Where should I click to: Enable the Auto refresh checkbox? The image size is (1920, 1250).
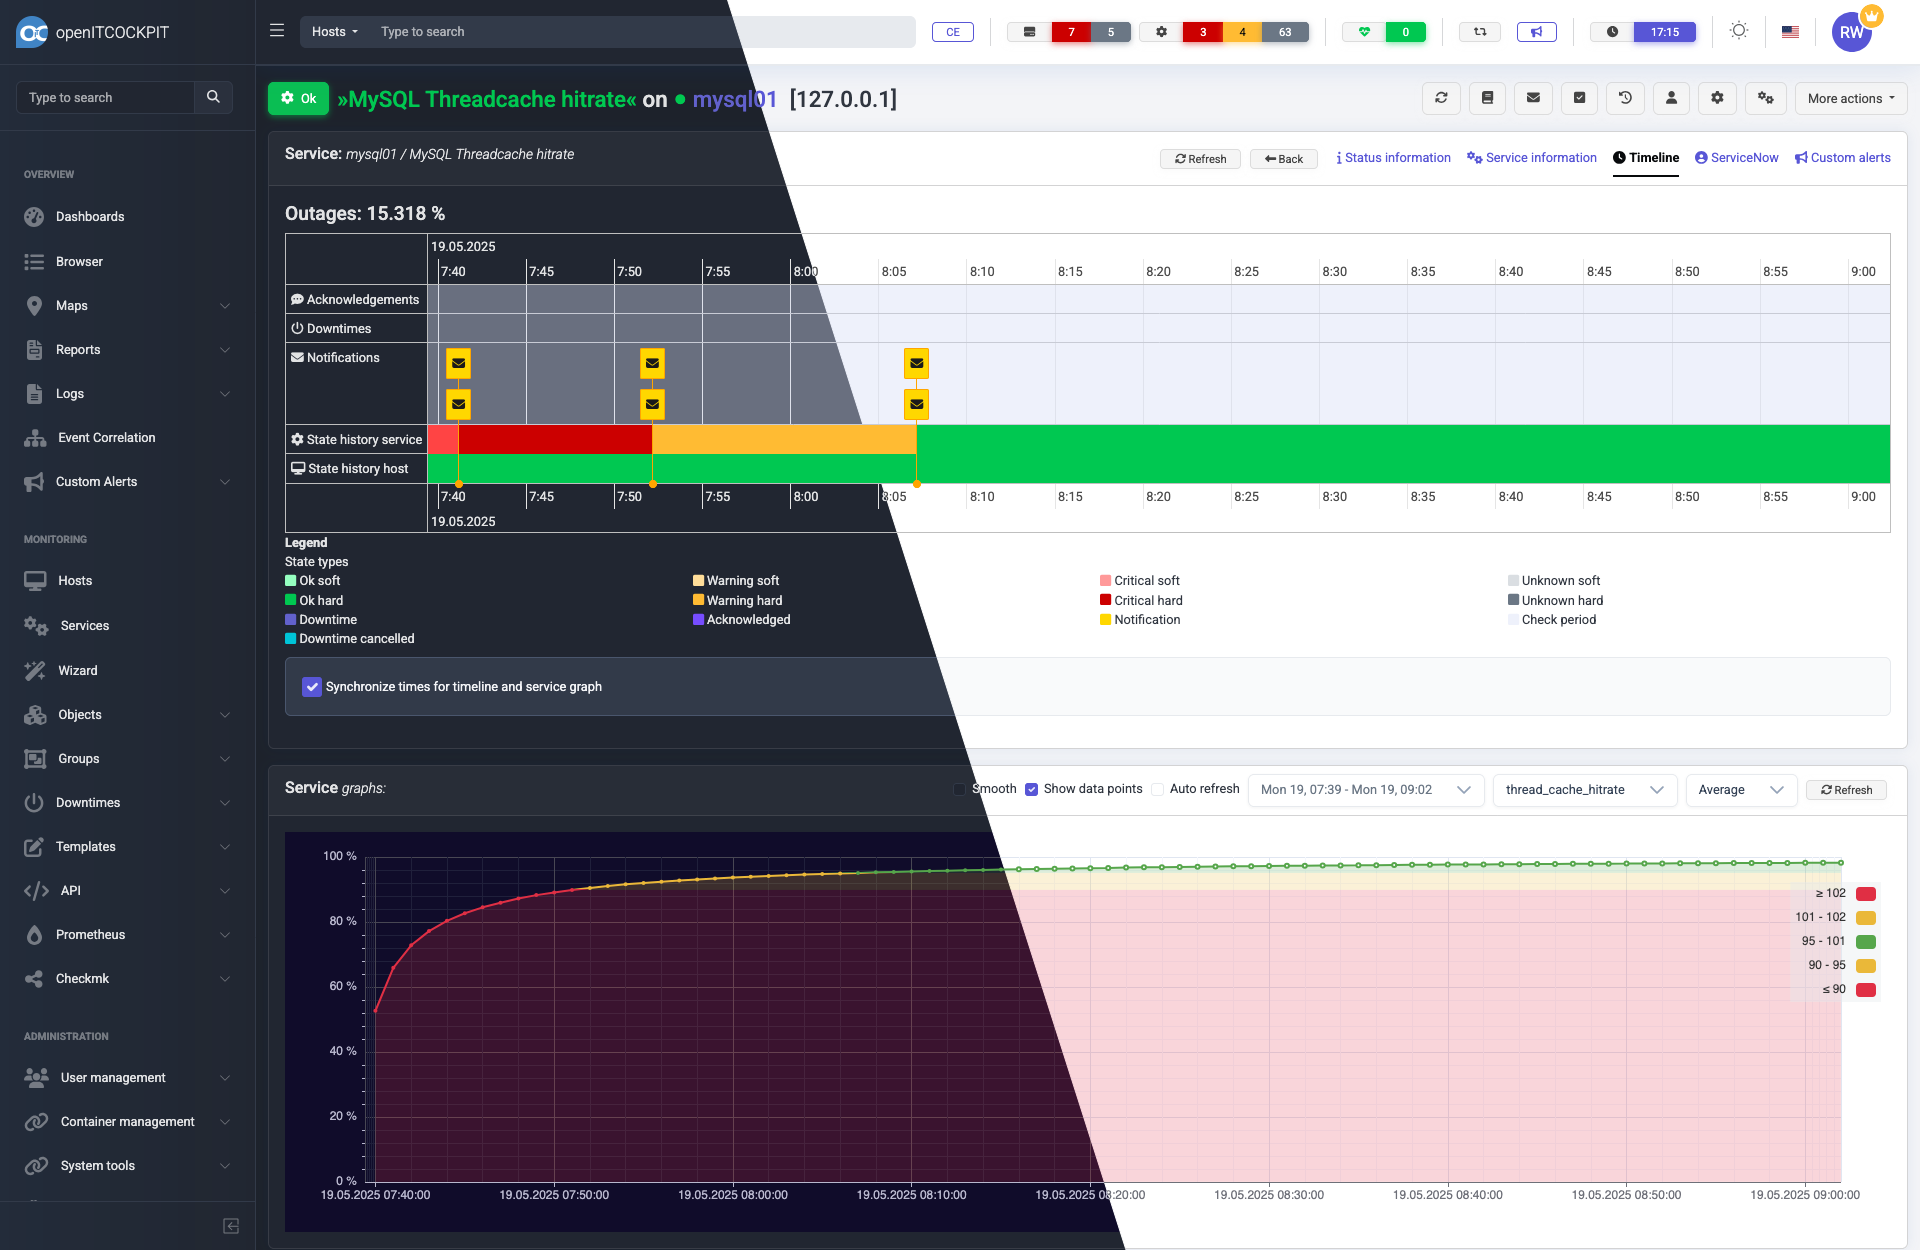[1158, 789]
